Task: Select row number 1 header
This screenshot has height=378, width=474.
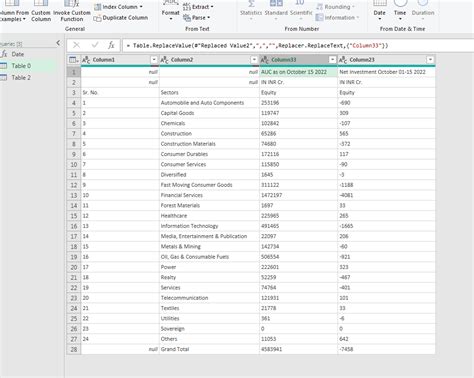Action: [x=74, y=72]
